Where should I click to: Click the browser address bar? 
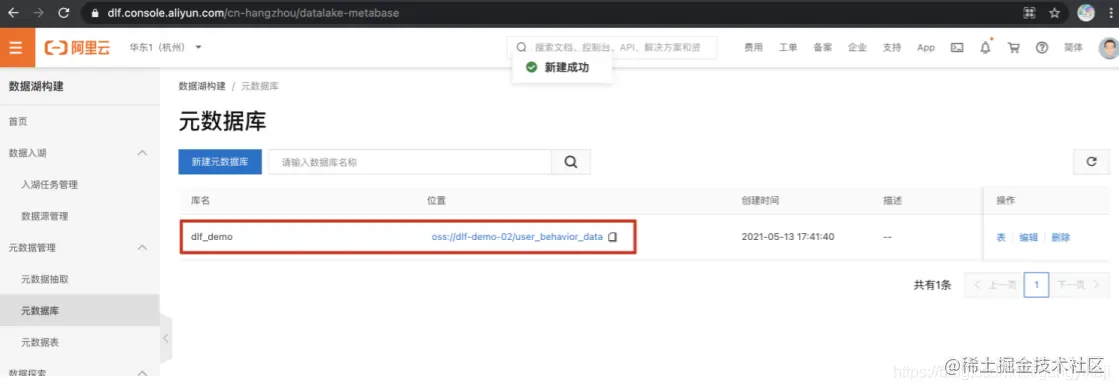click(x=557, y=13)
